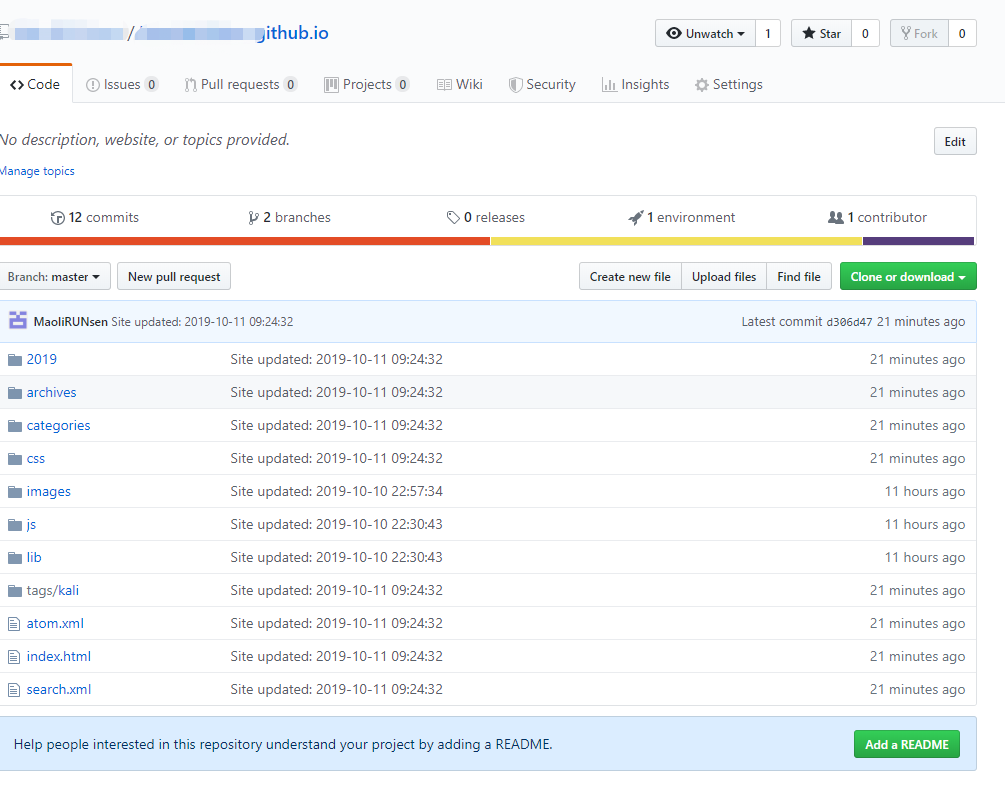Open the Code tab
The width and height of the screenshot is (1005, 792).
[x=35, y=85]
